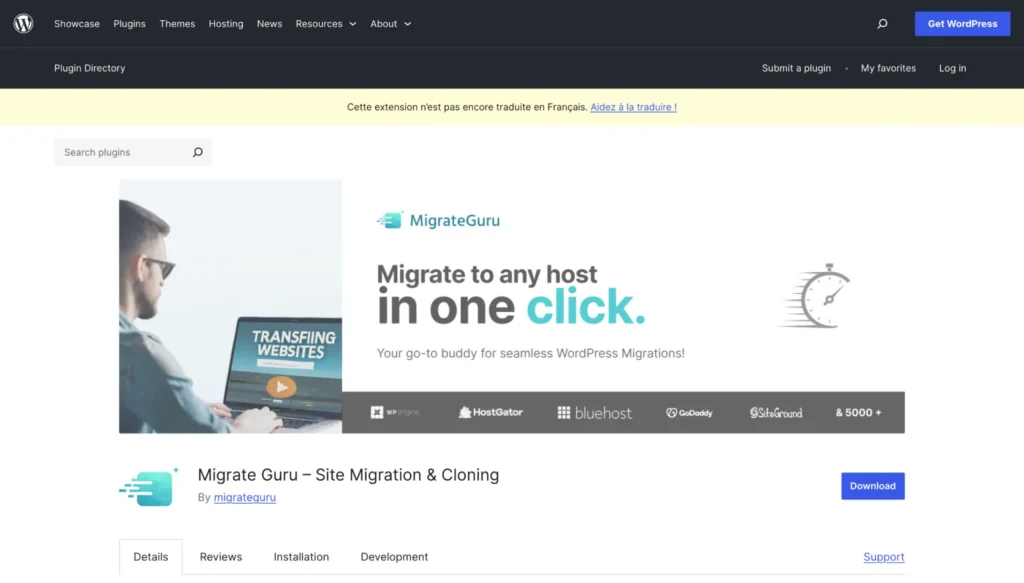Click the WP Engine logo
Screen dimensions: 1024x583
click(x=395, y=413)
